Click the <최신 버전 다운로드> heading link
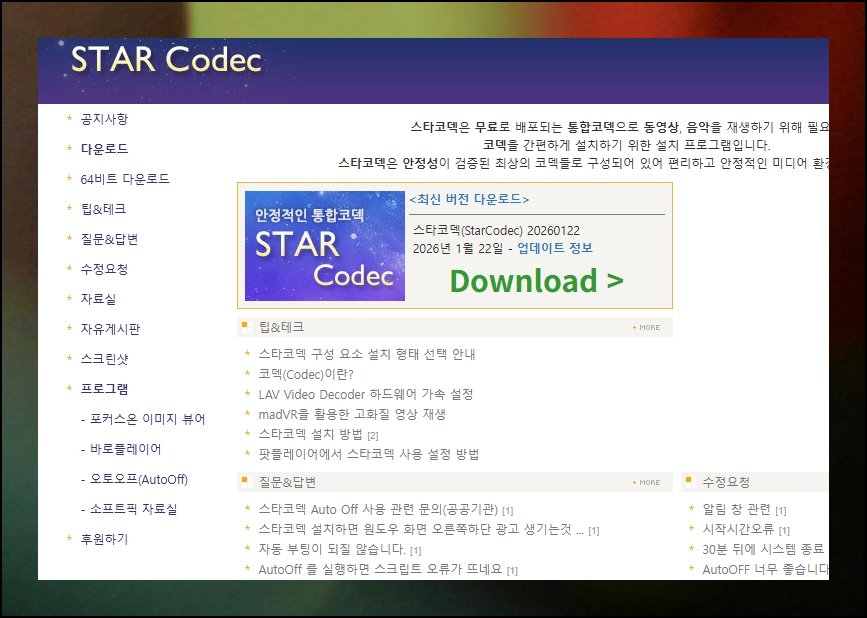Viewport: 867px width, 618px height. tap(469, 199)
